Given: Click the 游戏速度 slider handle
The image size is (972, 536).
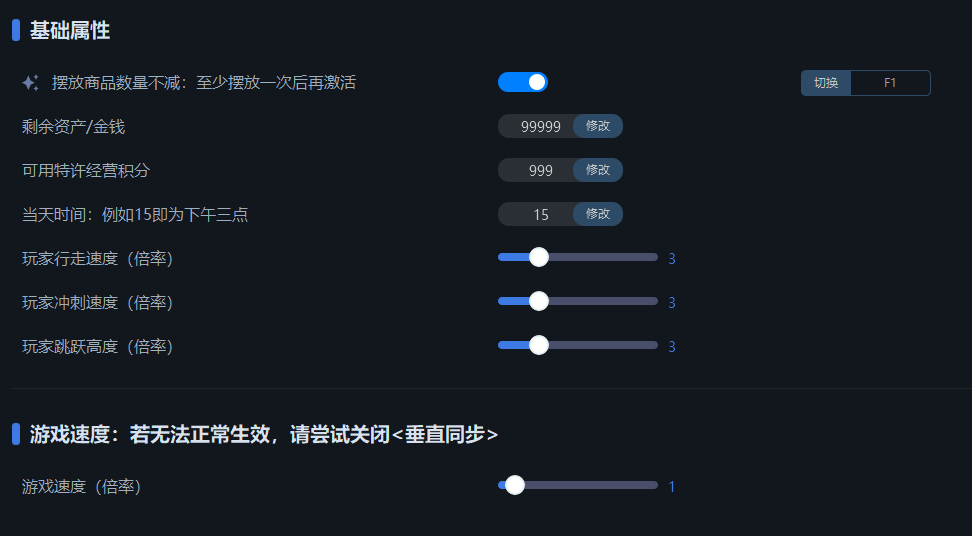Looking at the screenshot, I should (x=515, y=485).
